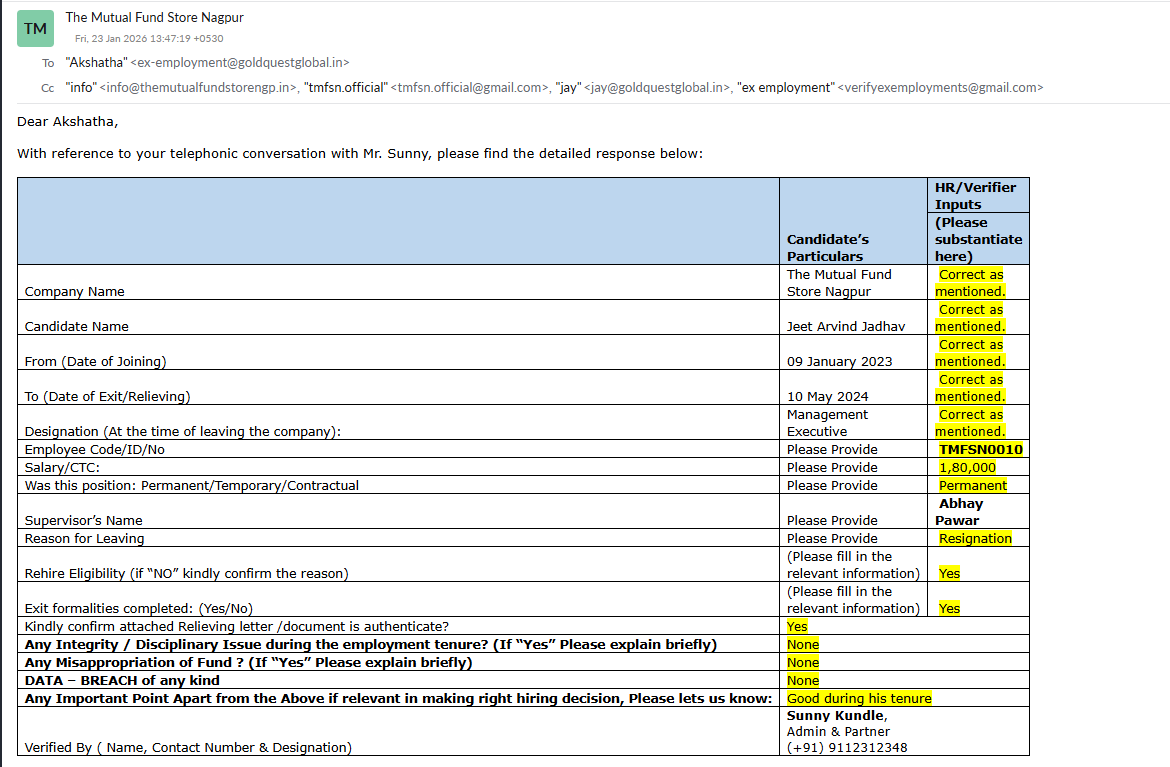
Task: Click the Good during his tenure remark
Action: [859, 698]
